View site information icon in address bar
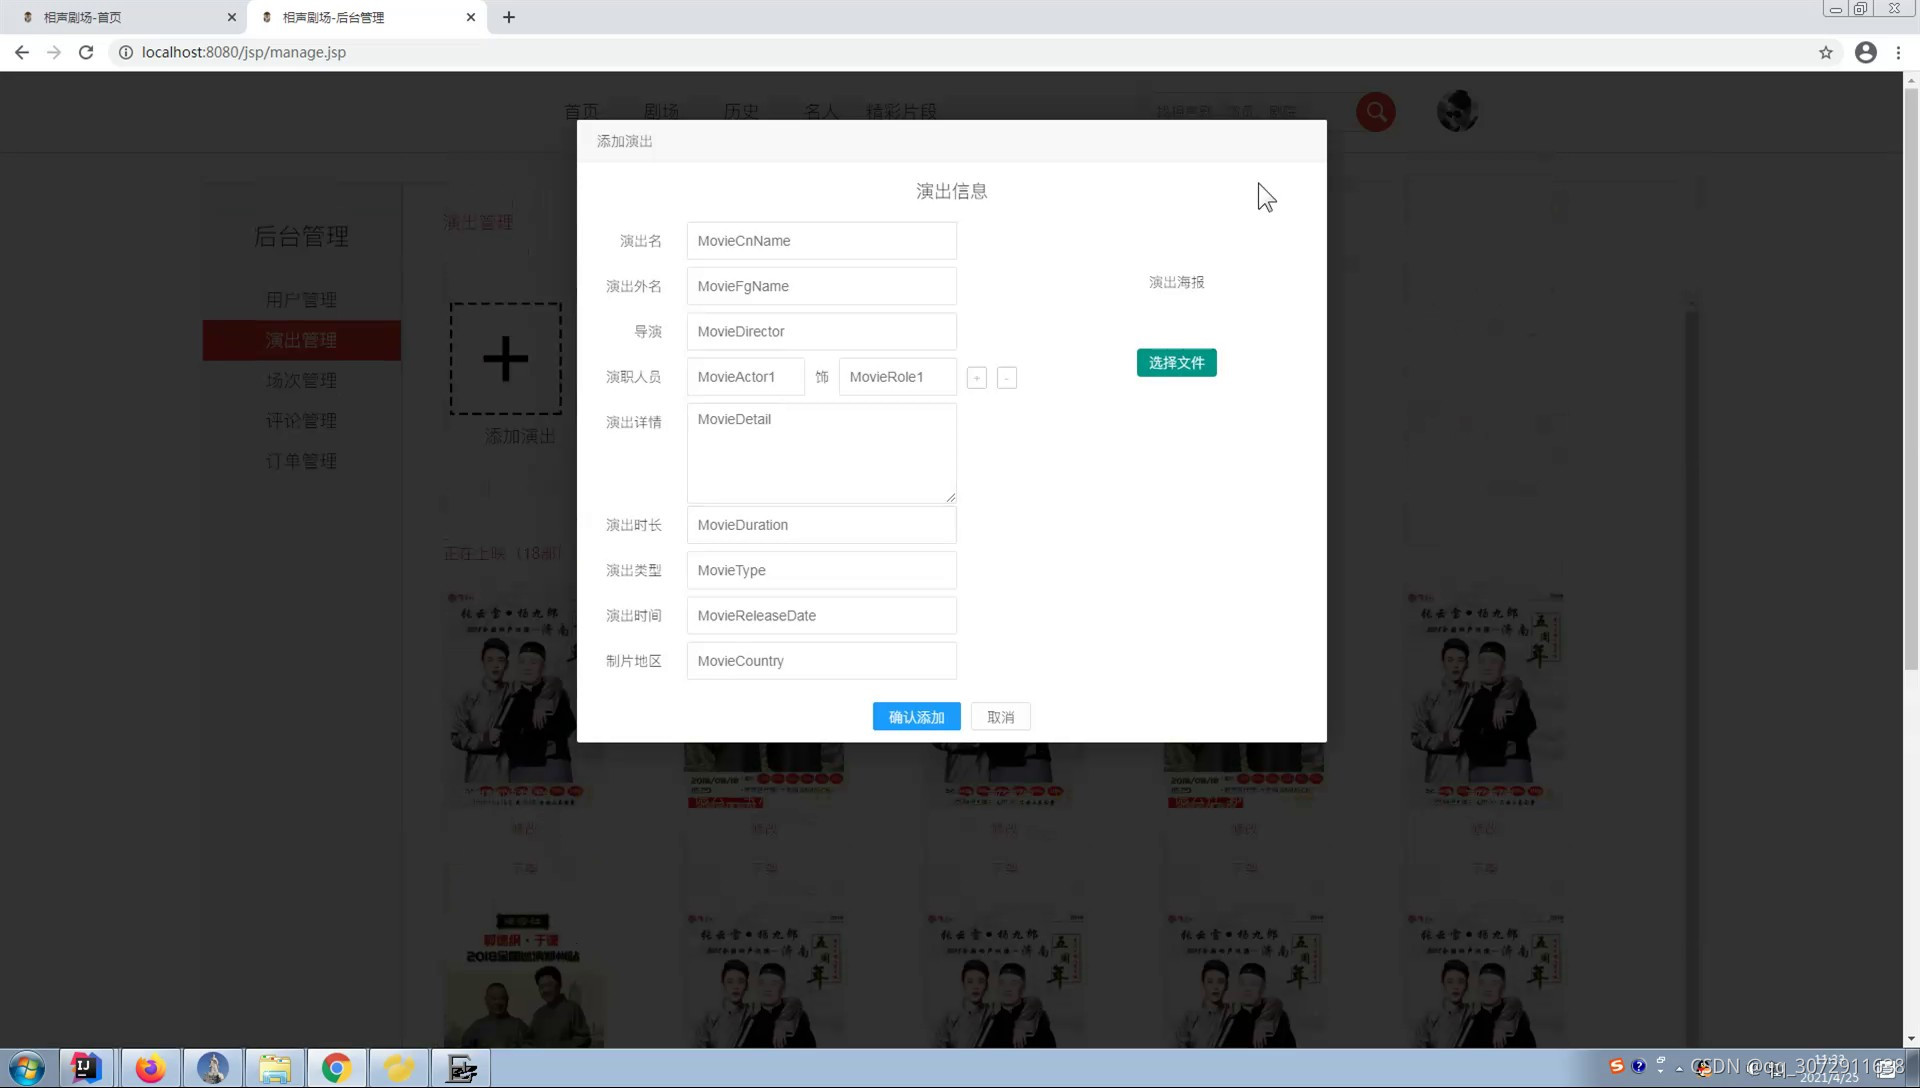 pyautogui.click(x=126, y=52)
